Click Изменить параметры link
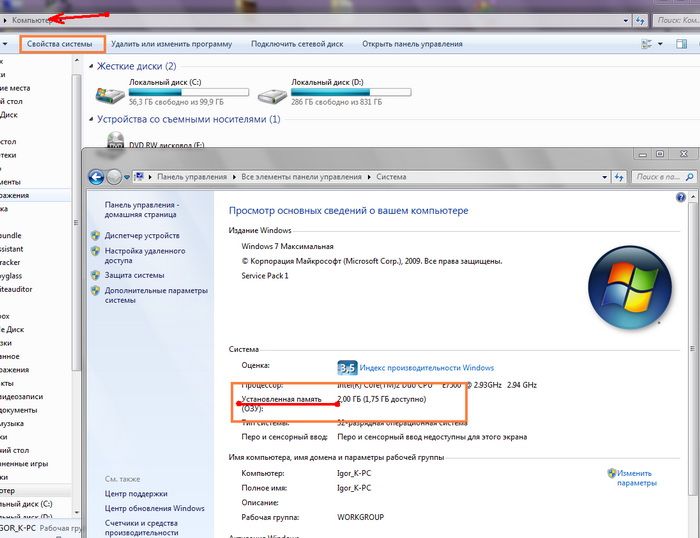This screenshot has width=700, height=538. click(x=637, y=478)
